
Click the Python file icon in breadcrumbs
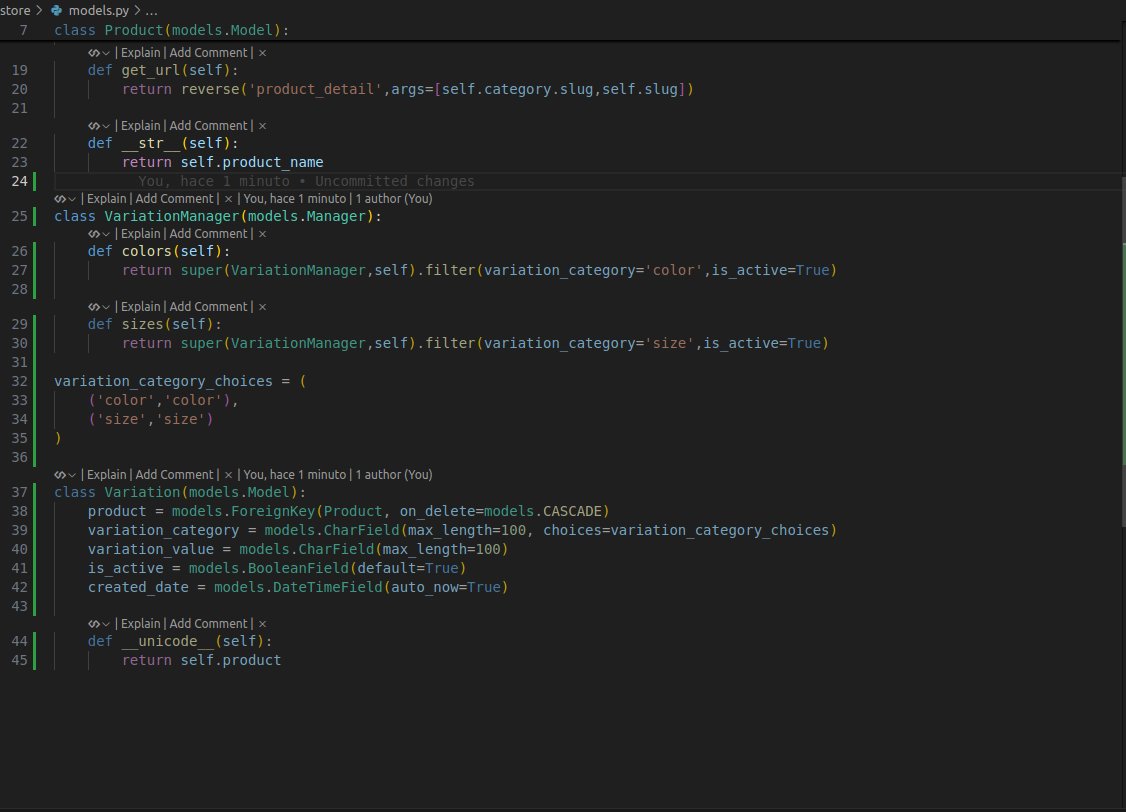pos(57,11)
